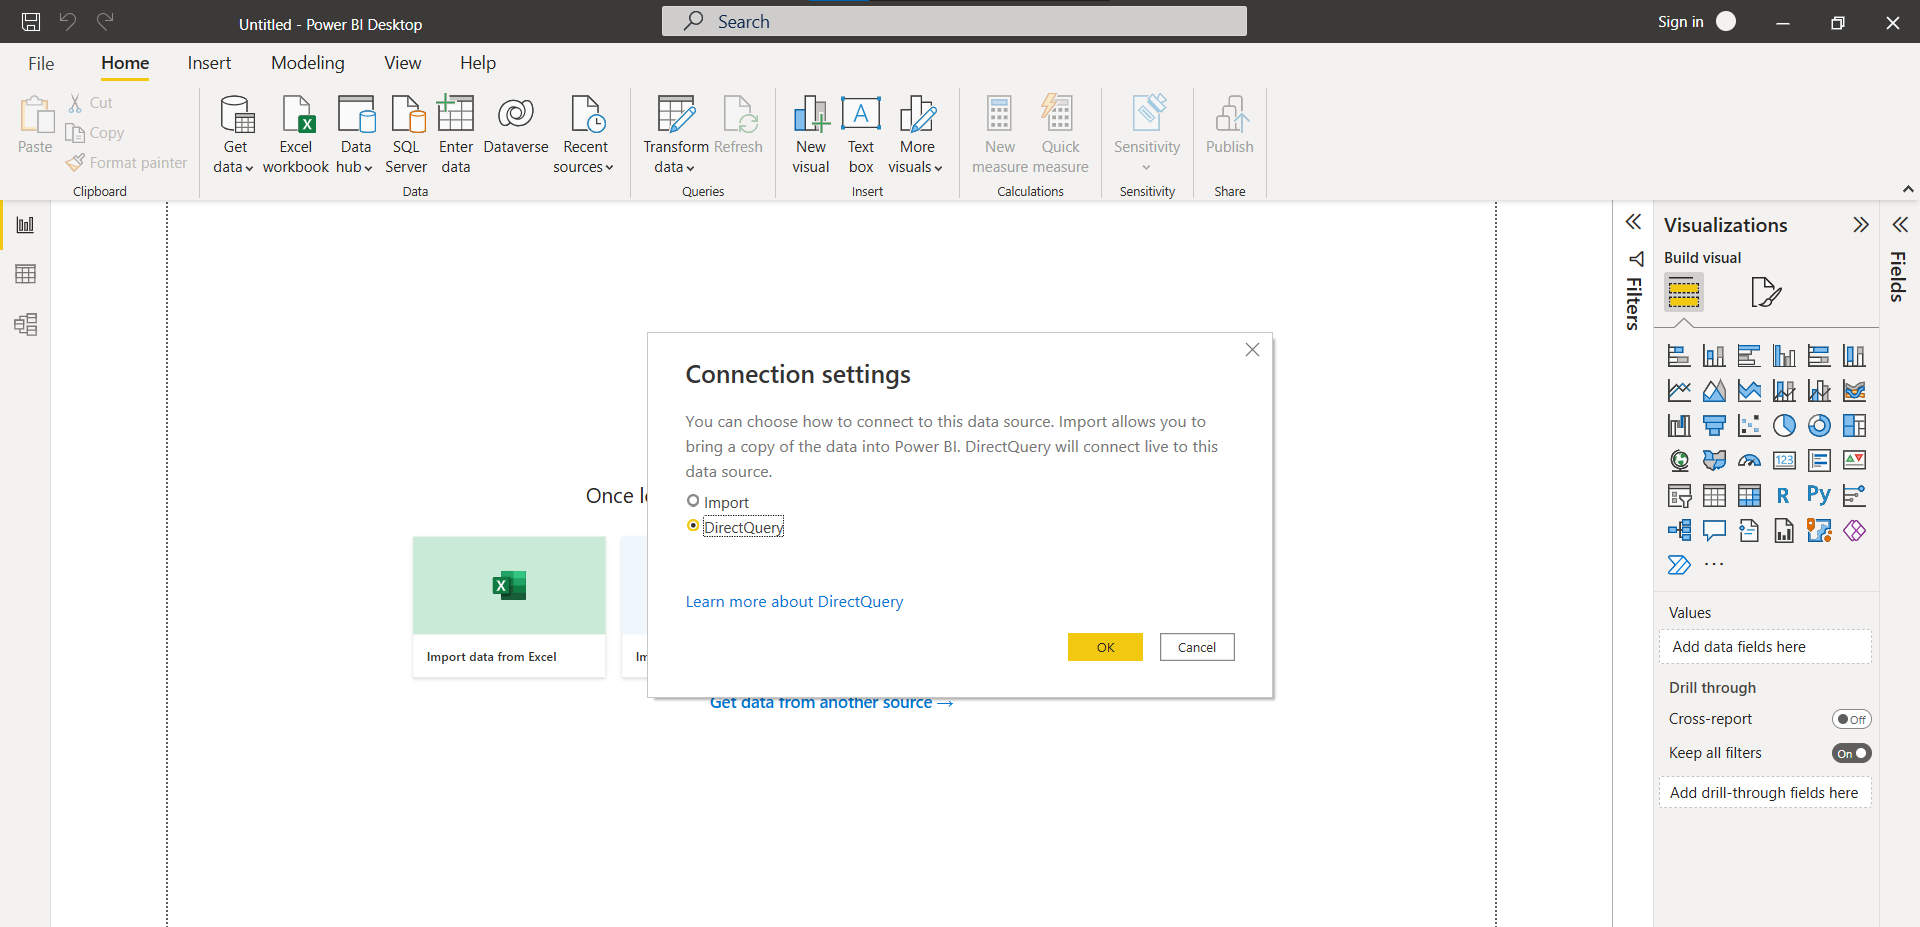This screenshot has width=1920, height=927.
Task: Select the Python visual
Action: [1819, 496]
